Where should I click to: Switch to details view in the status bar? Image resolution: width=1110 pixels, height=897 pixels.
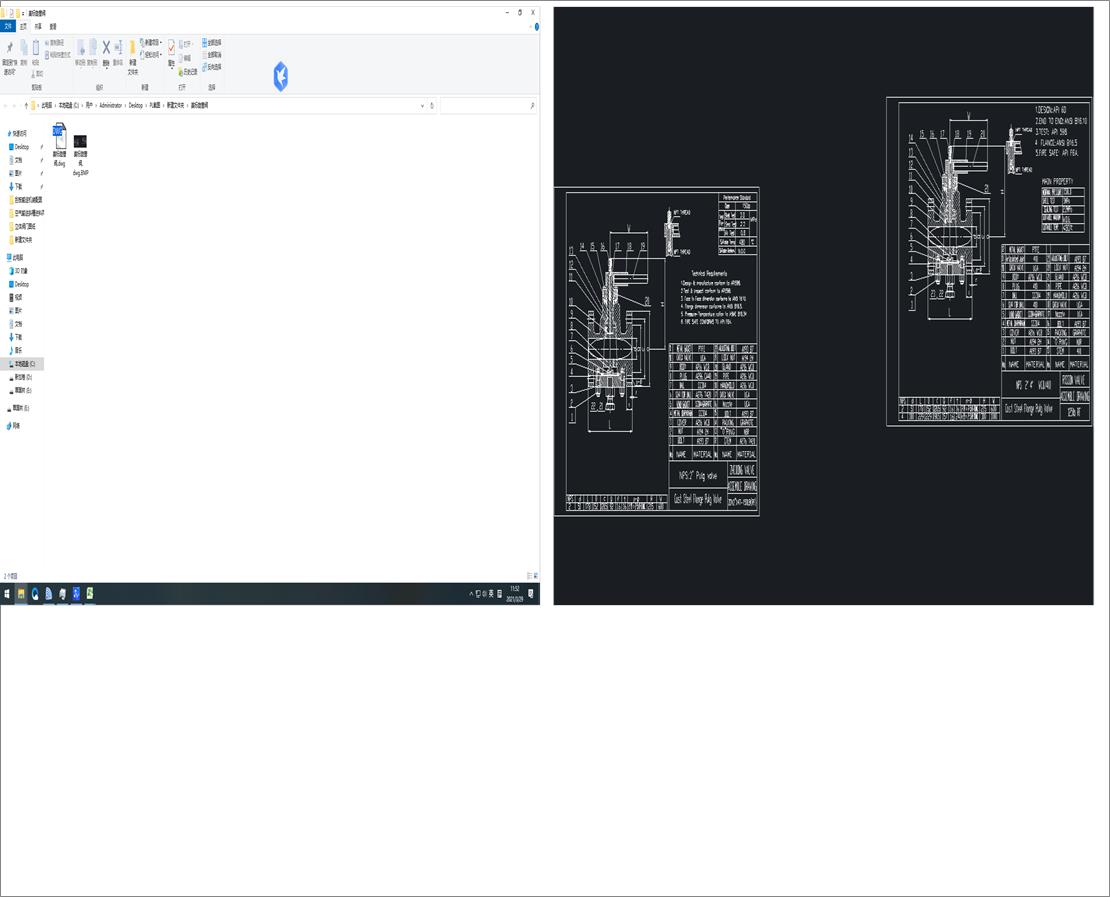(530, 576)
